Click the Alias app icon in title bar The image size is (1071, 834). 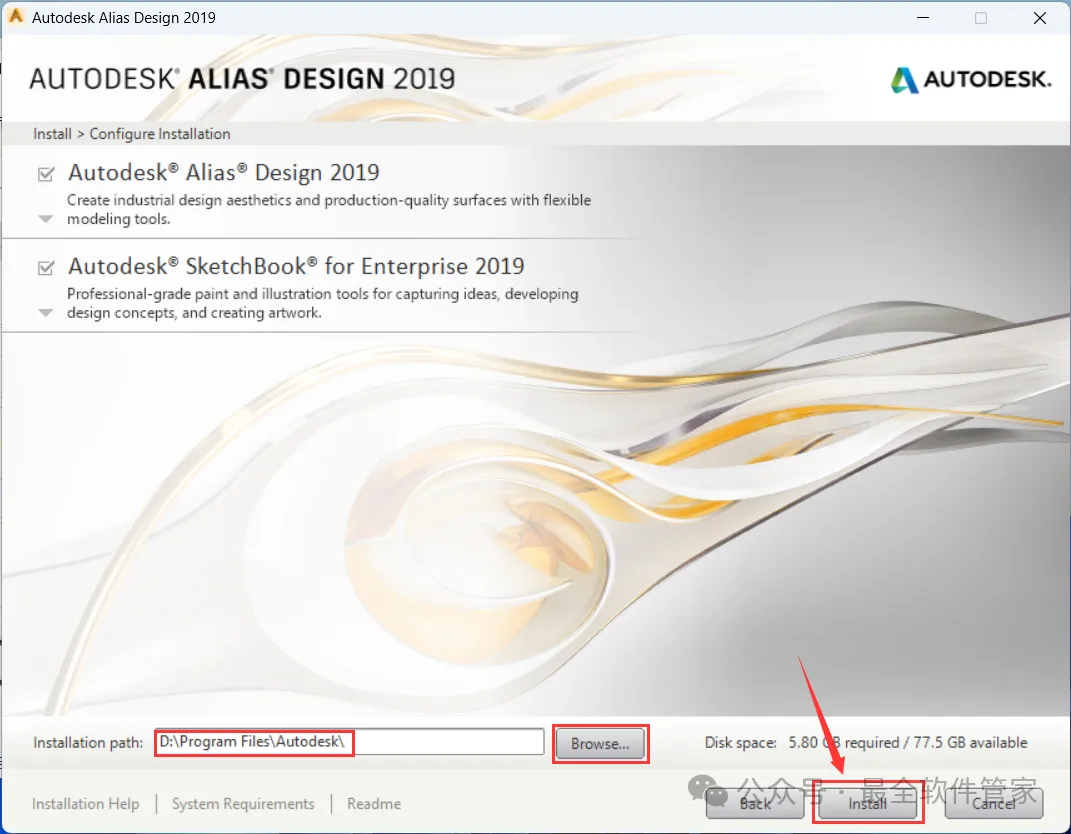(16, 16)
